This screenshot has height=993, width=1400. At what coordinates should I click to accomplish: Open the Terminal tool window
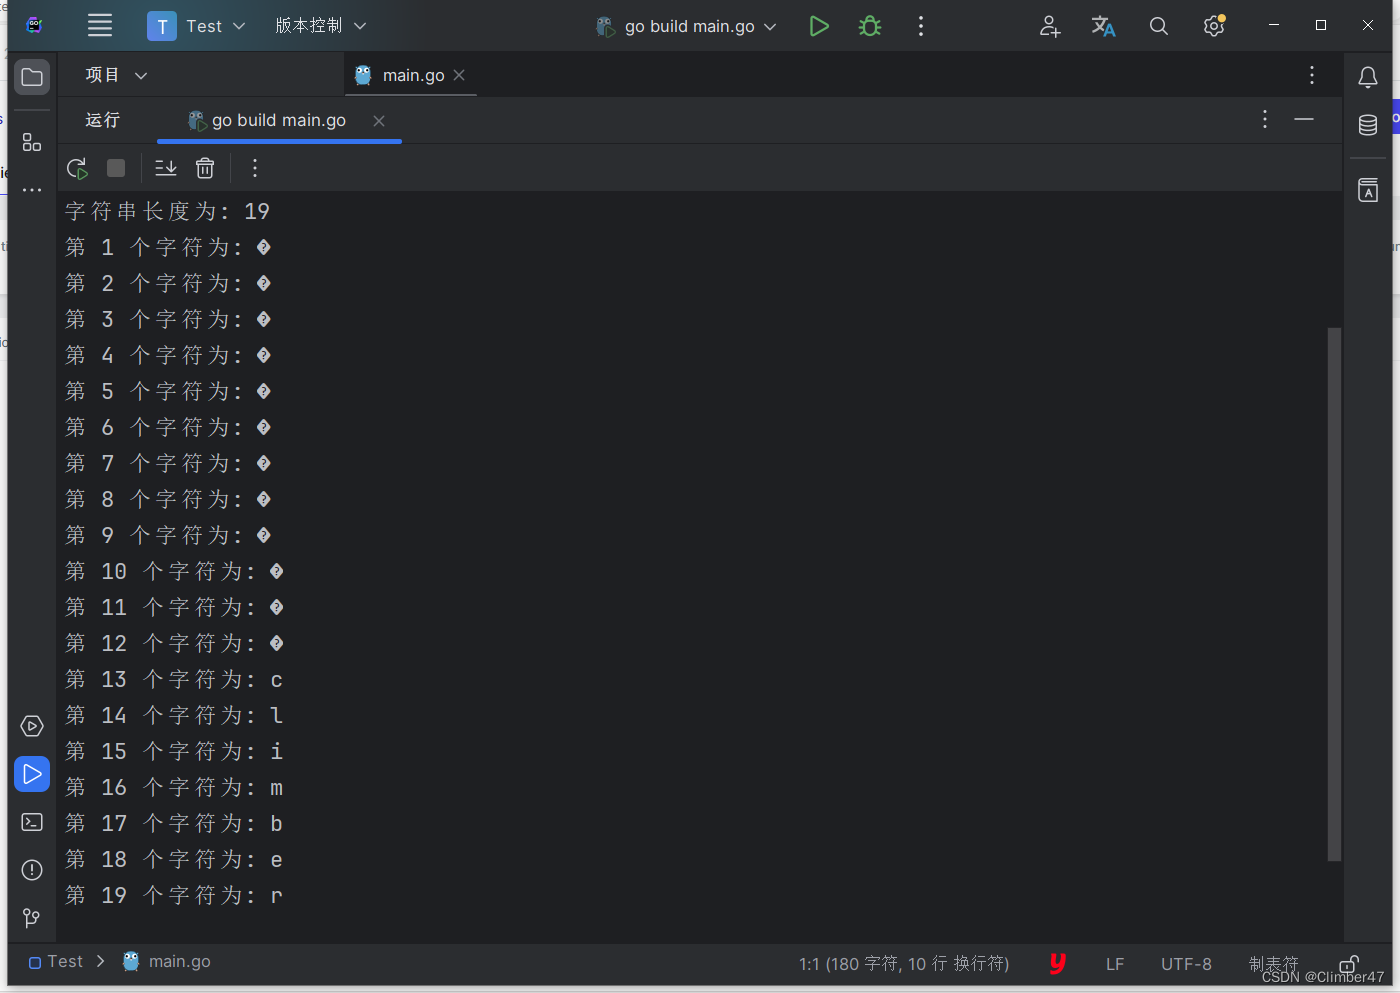(32, 822)
